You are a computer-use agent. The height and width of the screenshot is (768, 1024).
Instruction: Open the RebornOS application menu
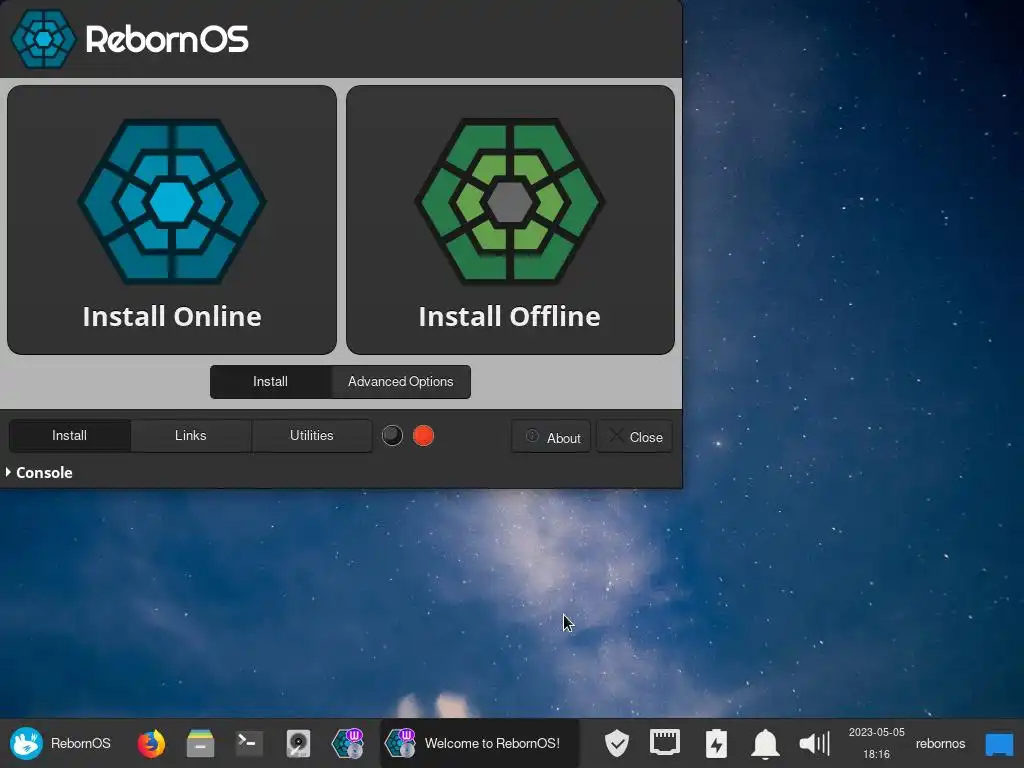pos(60,743)
